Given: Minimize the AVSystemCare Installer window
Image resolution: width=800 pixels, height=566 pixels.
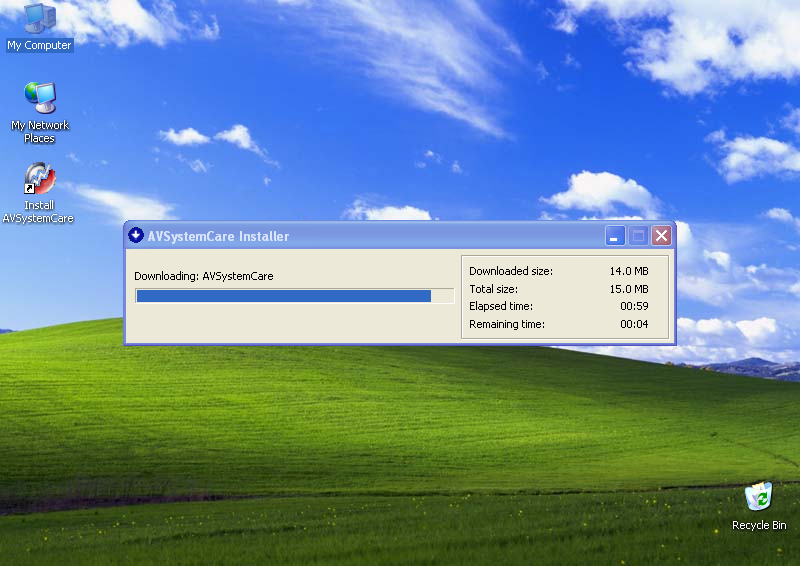Looking at the screenshot, I should tap(615, 236).
